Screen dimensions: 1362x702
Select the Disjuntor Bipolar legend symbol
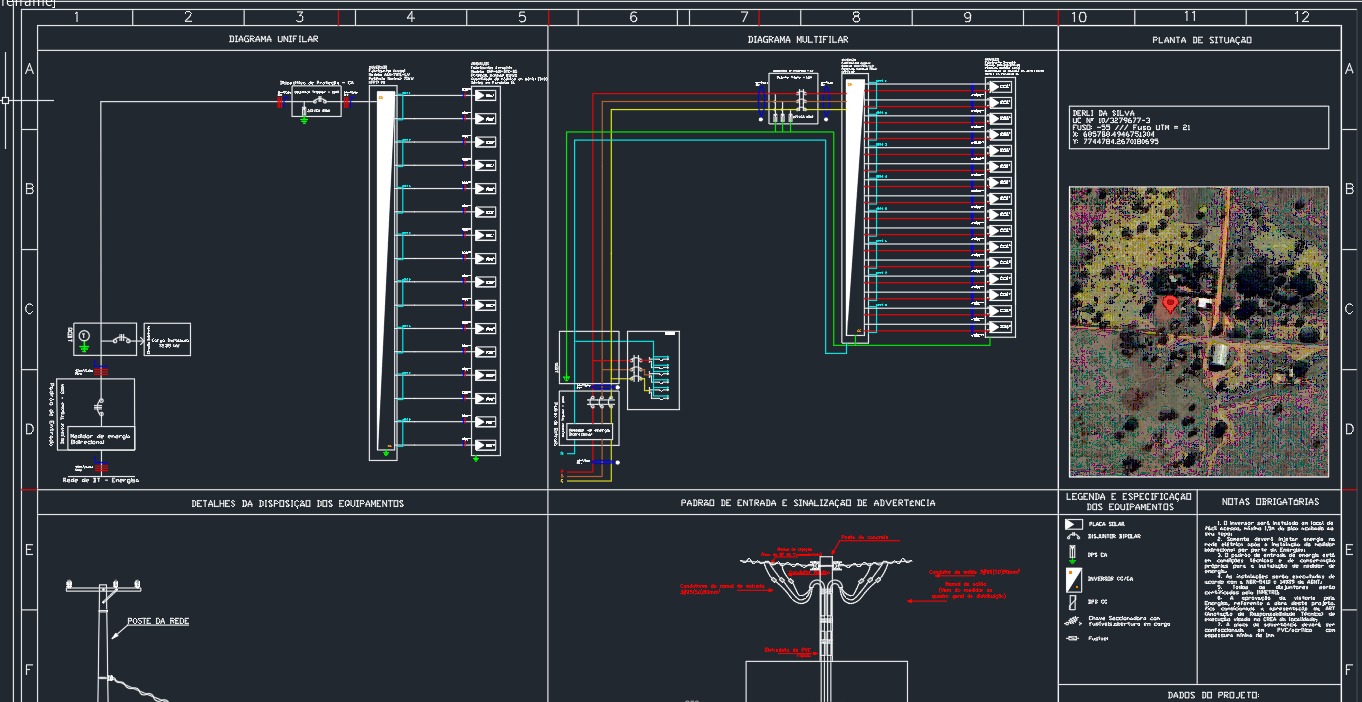click(x=1072, y=536)
